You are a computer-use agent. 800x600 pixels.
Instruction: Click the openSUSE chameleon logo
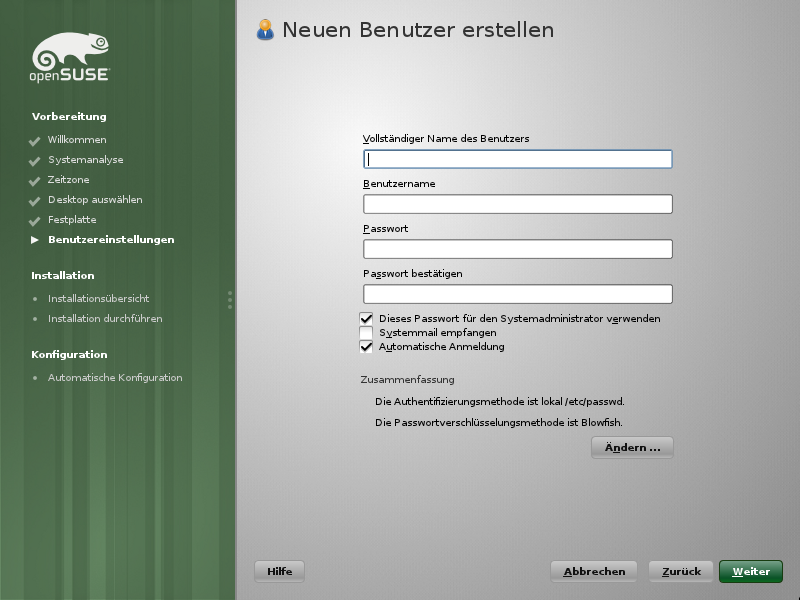(x=70, y=57)
